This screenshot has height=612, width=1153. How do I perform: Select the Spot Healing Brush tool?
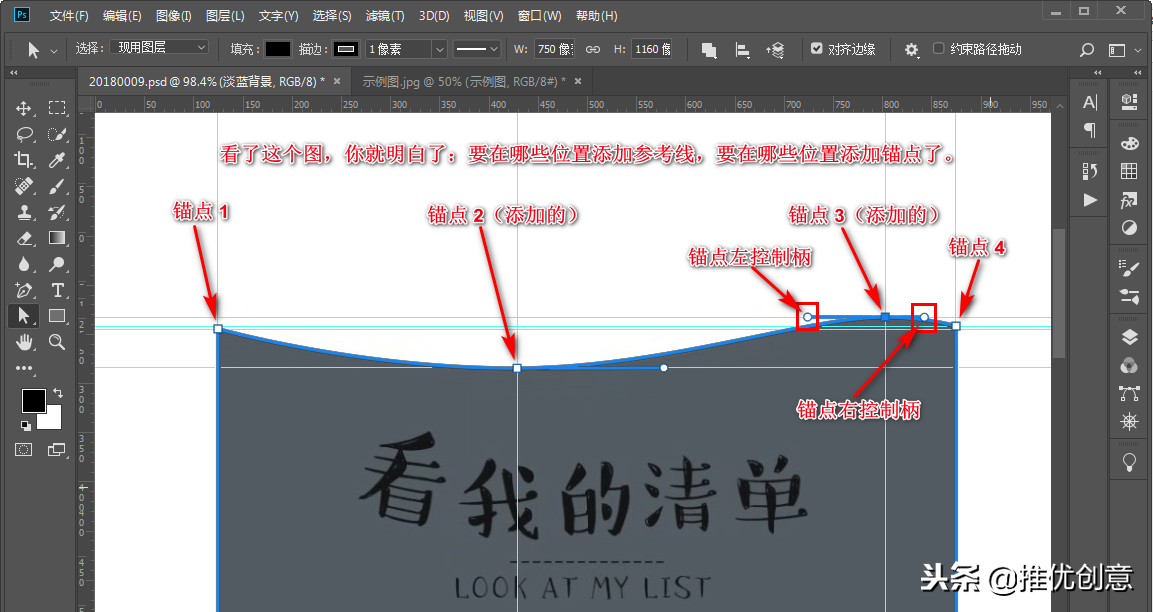(24, 186)
